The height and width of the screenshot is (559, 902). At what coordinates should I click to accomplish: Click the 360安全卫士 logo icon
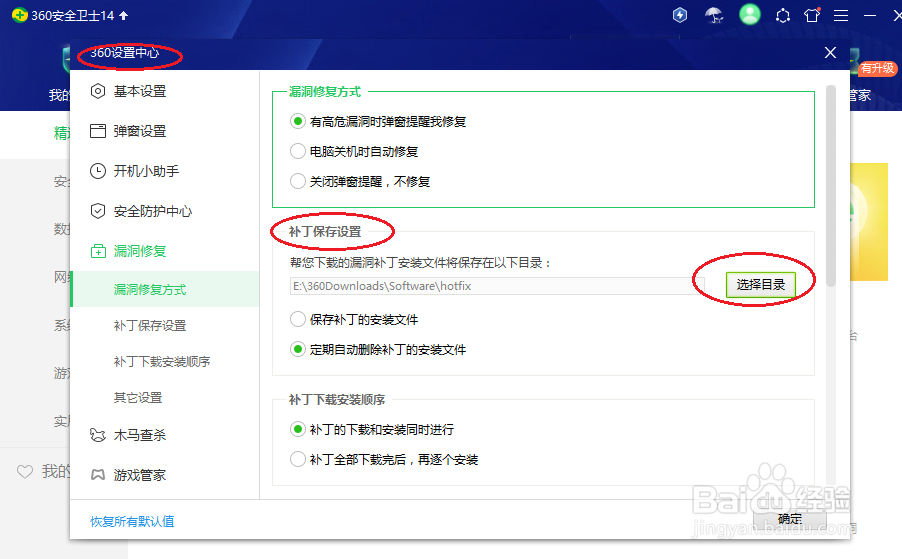tap(20, 16)
